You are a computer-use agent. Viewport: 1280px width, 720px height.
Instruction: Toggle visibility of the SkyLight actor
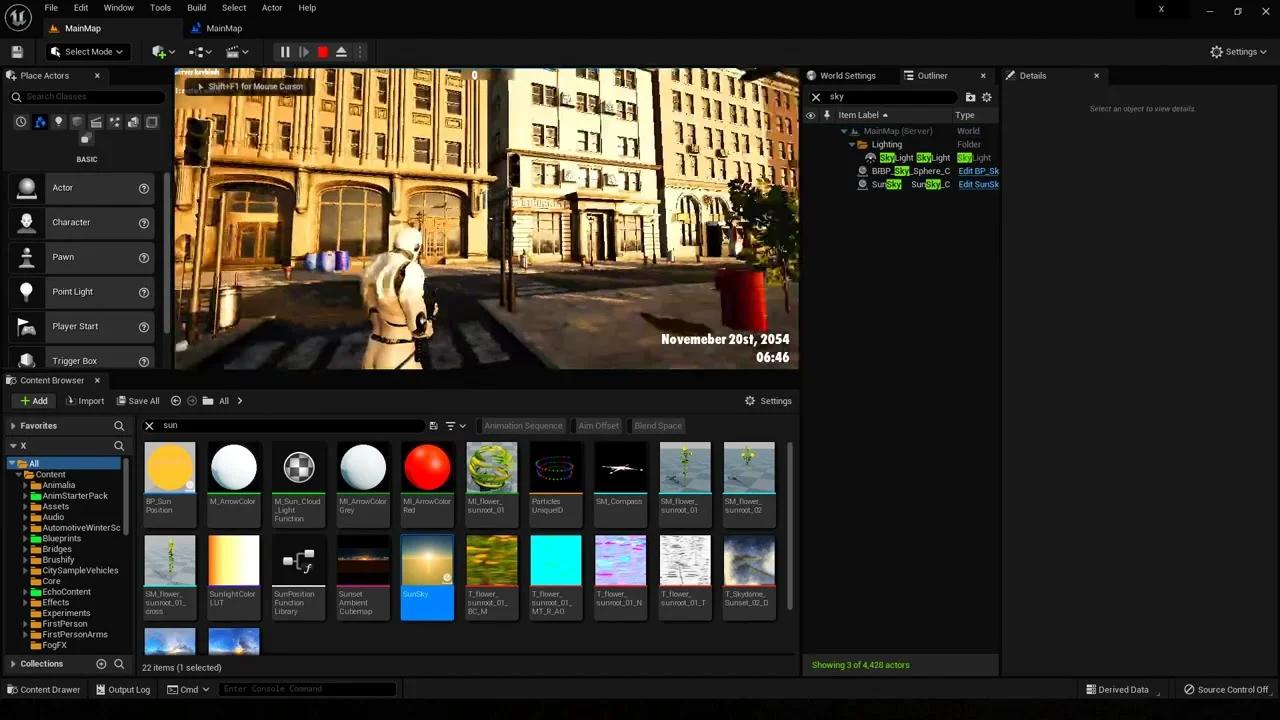(x=811, y=157)
